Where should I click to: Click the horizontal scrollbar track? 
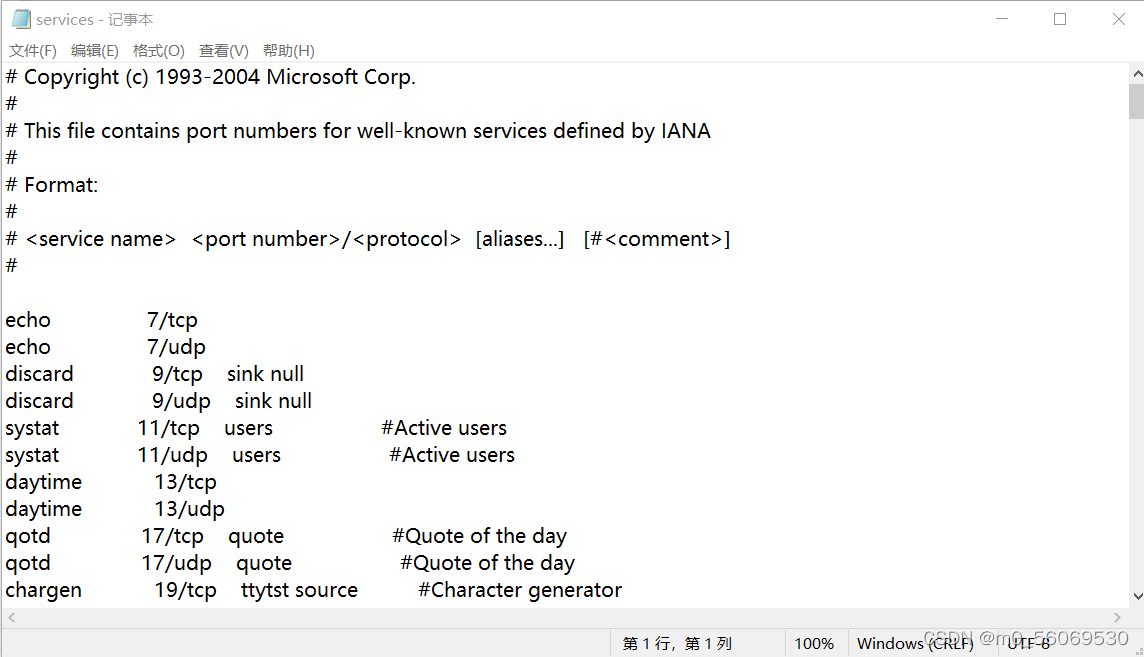[560, 618]
